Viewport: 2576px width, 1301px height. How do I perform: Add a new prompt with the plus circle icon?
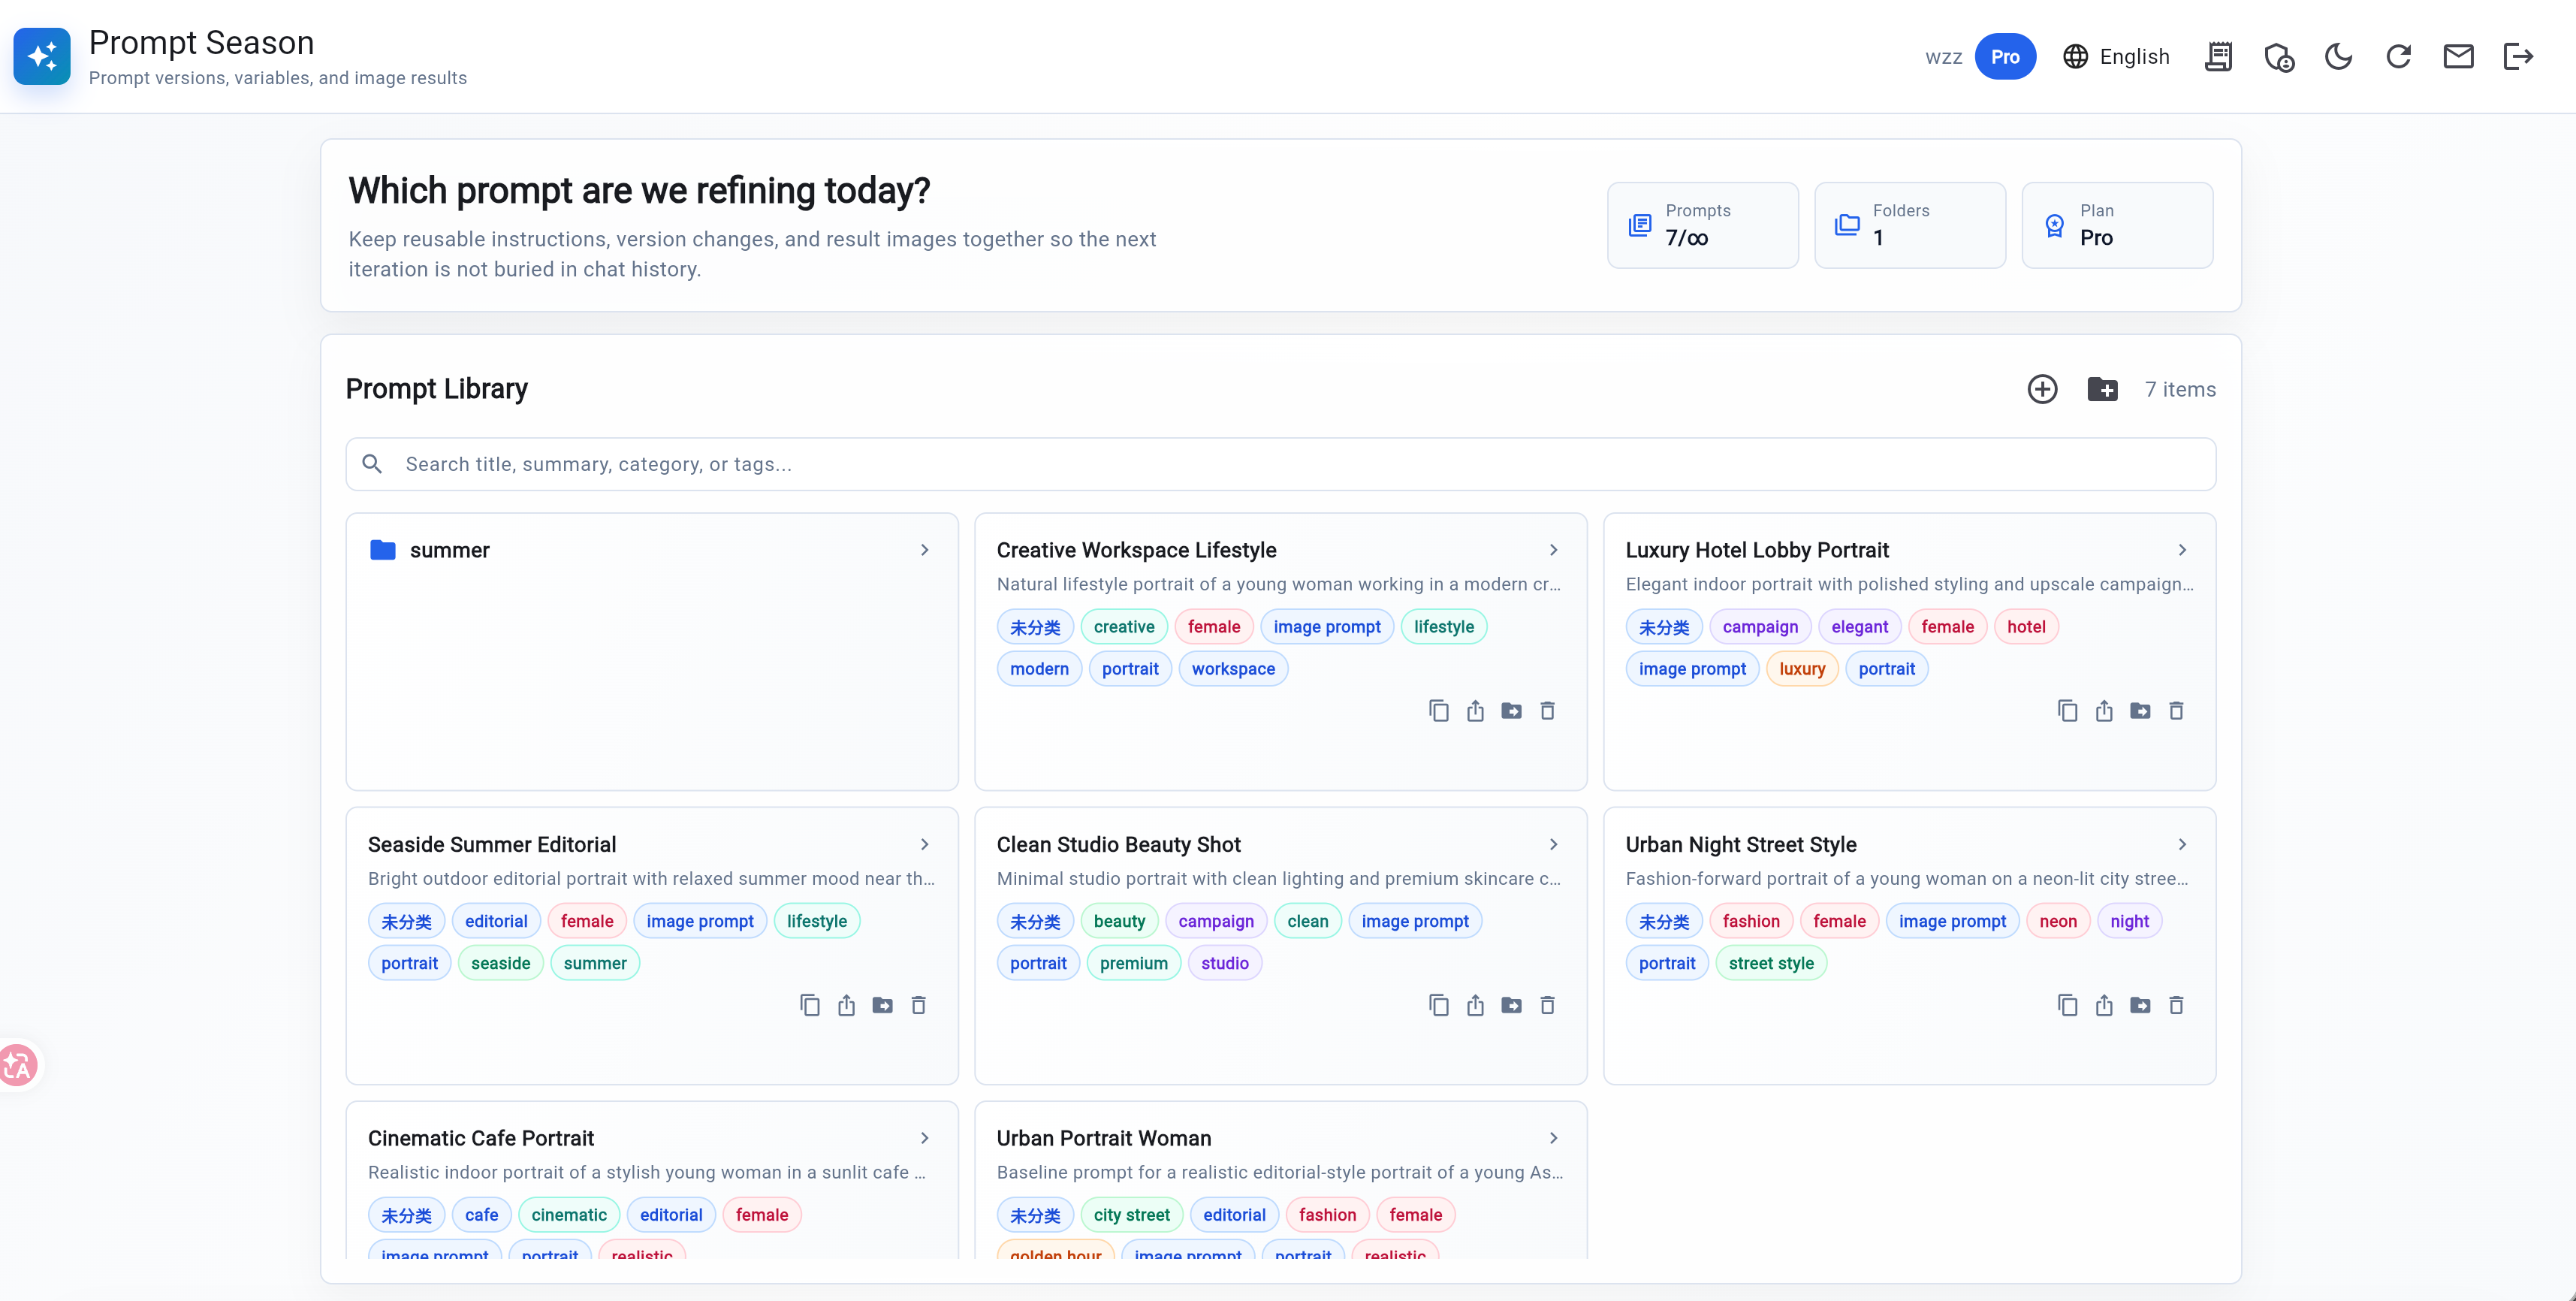pyautogui.click(x=2042, y=389)
